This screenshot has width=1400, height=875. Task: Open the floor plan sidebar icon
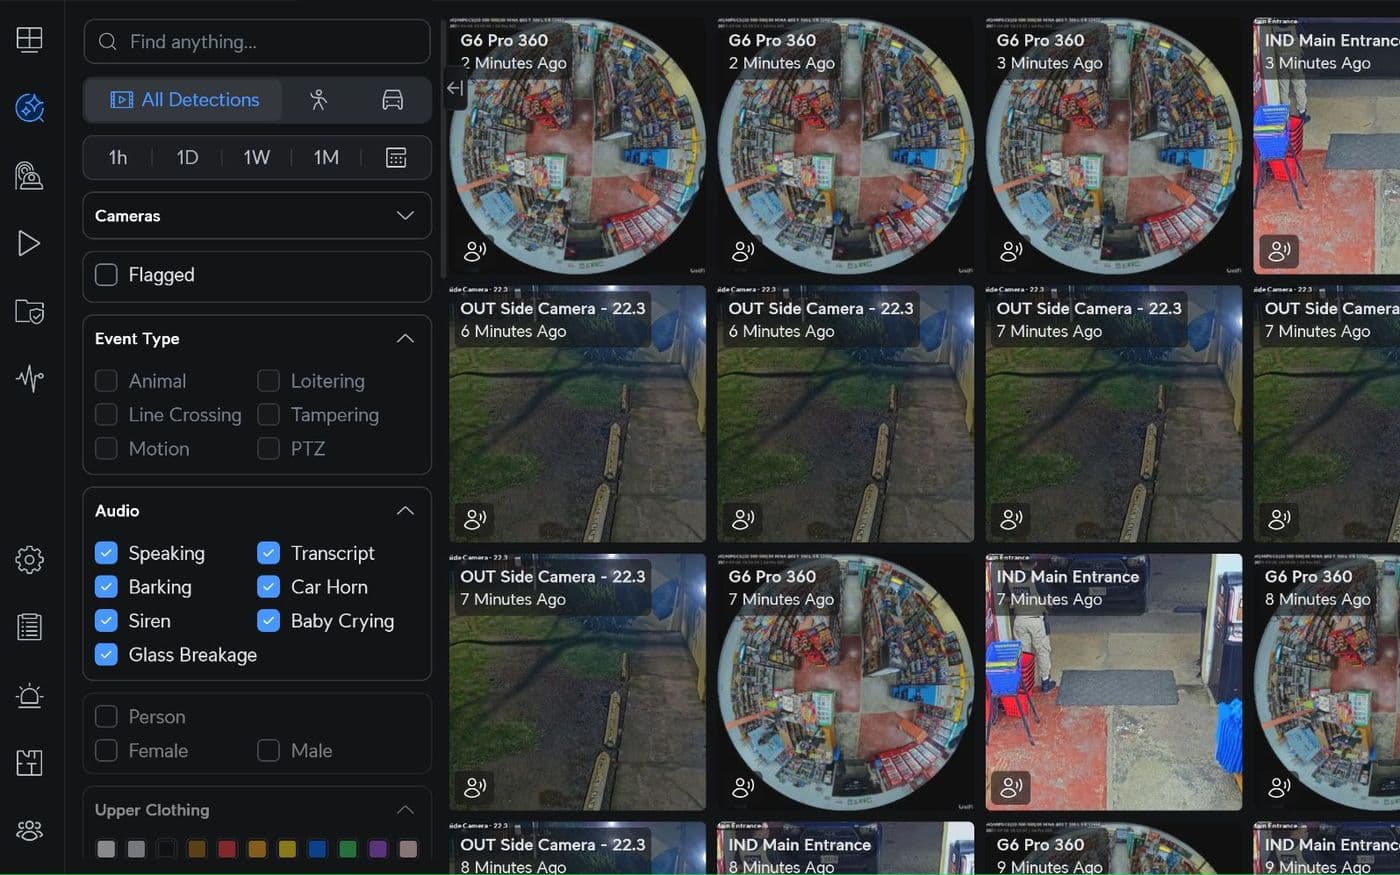point(29,762)
